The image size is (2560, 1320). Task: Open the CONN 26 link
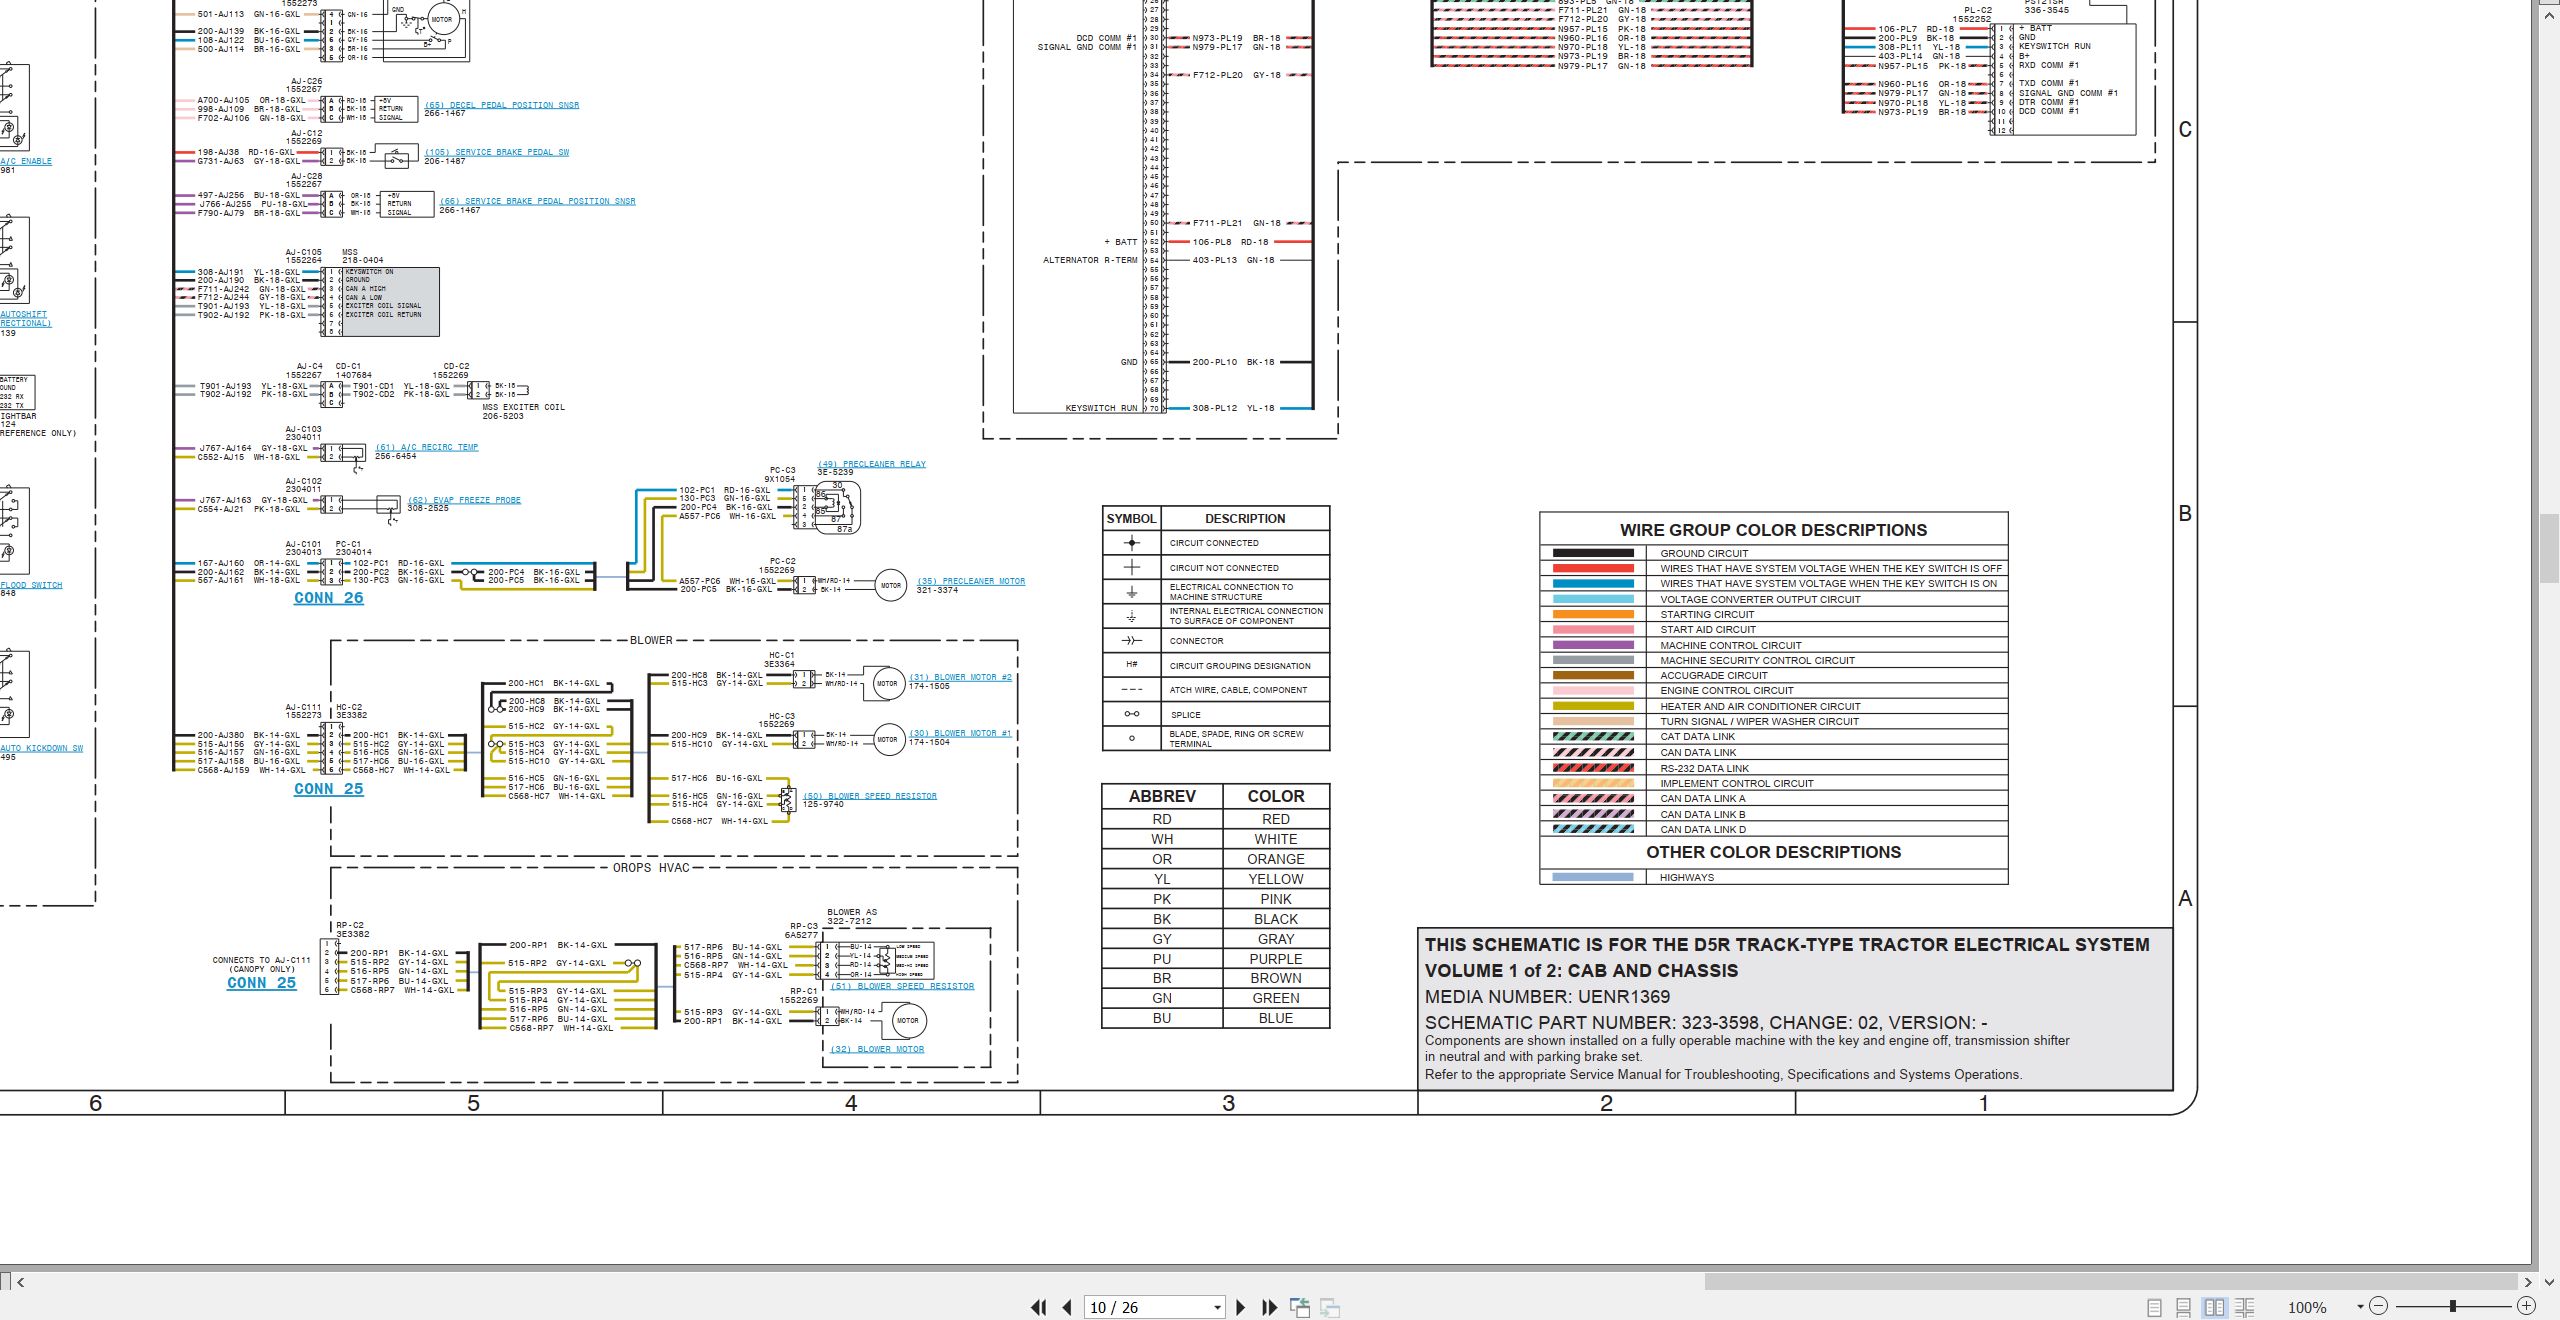pos(328,598)
